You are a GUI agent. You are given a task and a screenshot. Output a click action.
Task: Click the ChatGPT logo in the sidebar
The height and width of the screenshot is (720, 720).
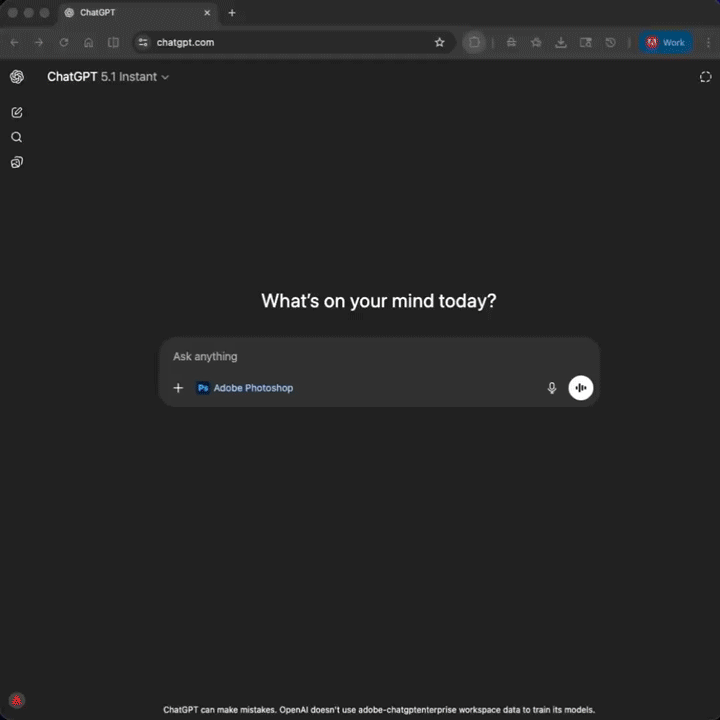[17, 77]
